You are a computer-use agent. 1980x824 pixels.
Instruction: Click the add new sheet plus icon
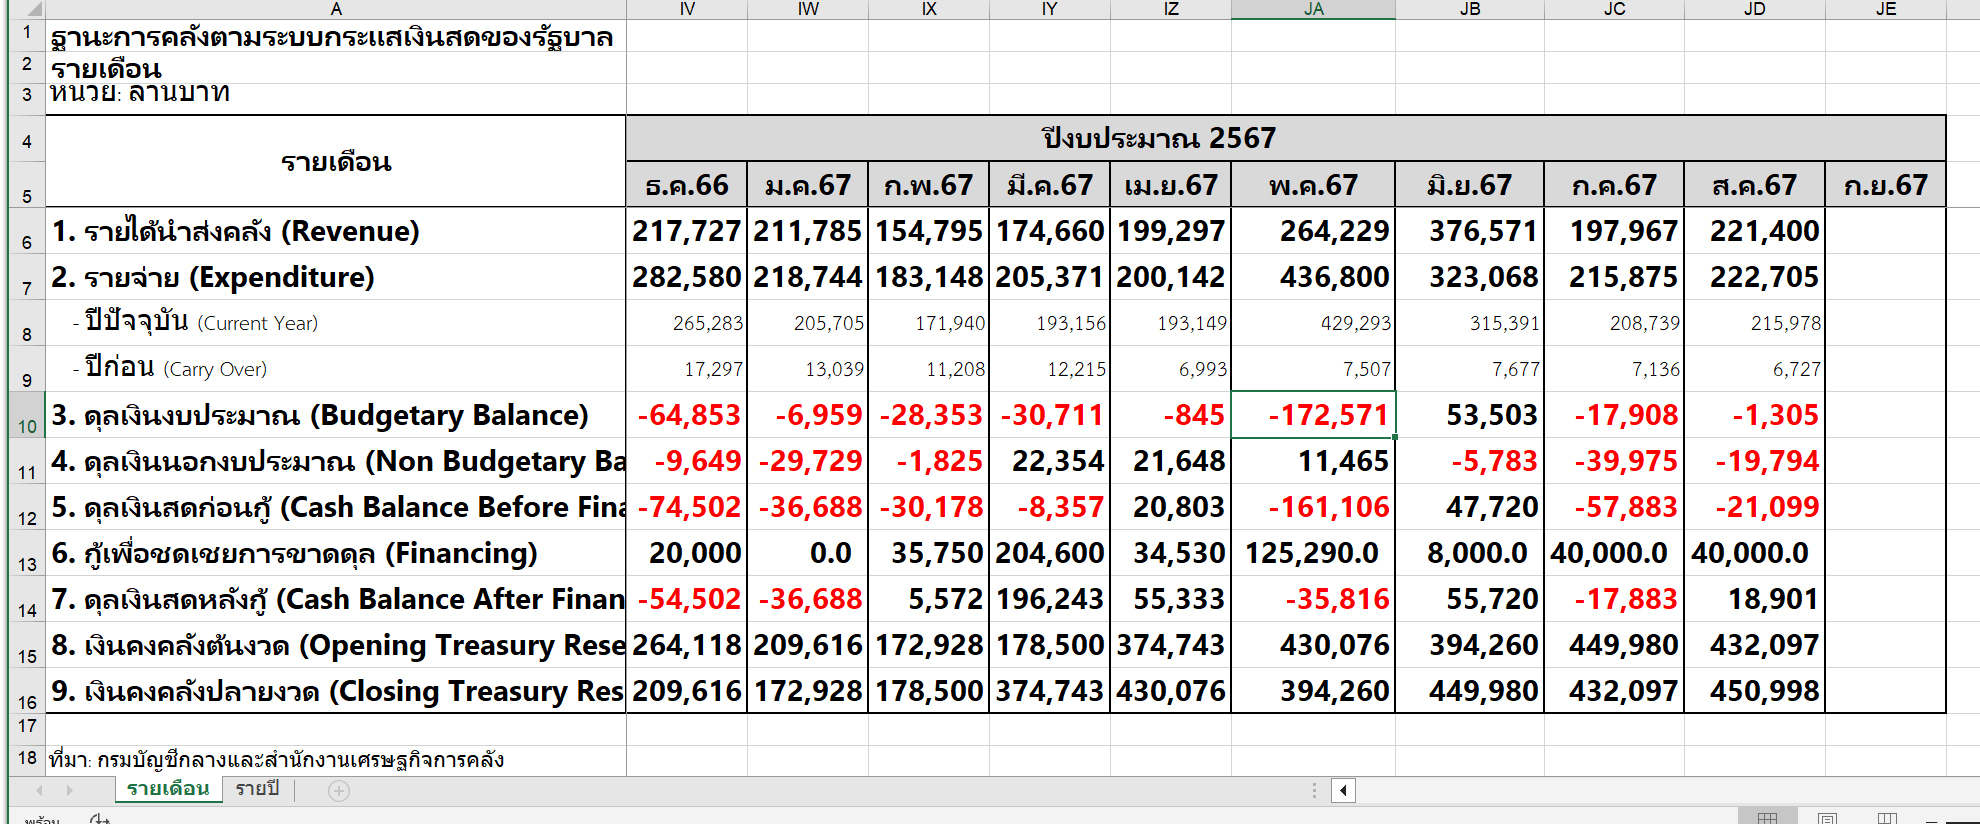coord(339,791)
